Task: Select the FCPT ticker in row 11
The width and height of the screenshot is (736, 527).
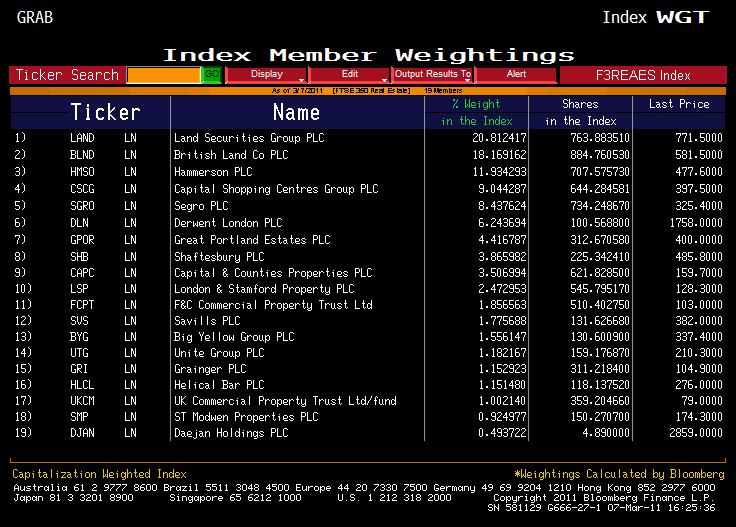Action: 82,305
